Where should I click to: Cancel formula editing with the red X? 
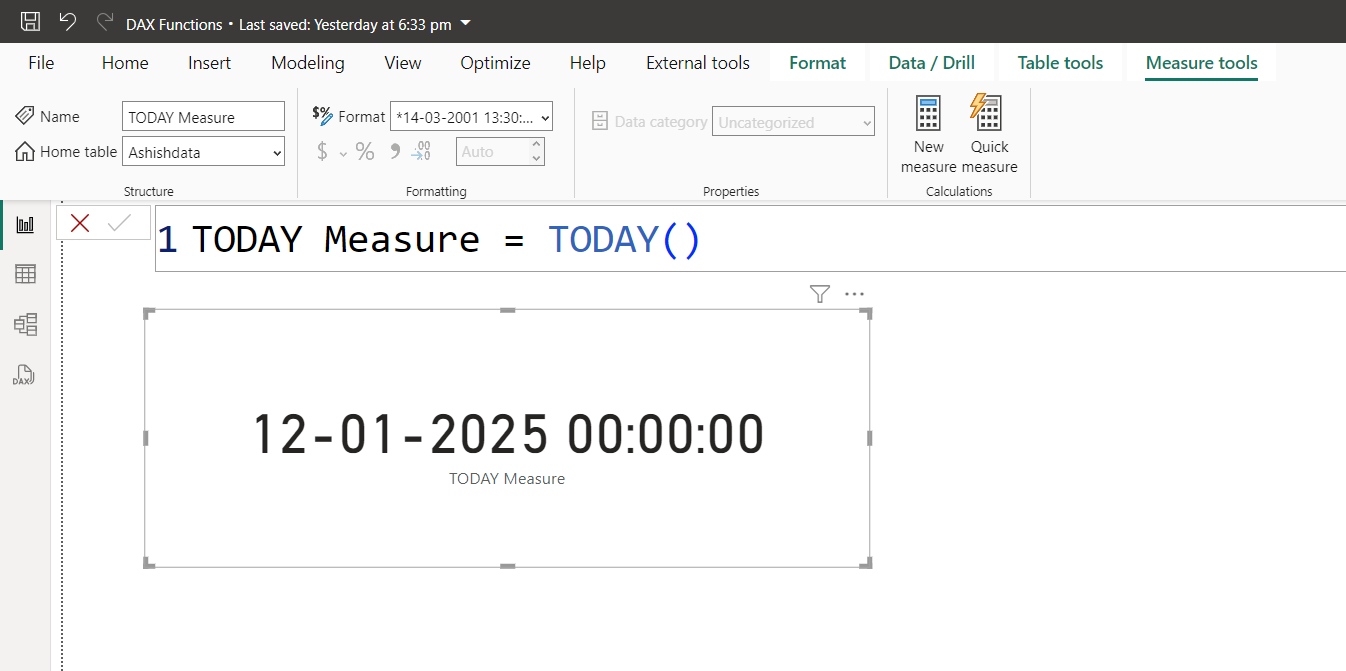[x=79, y=222]
